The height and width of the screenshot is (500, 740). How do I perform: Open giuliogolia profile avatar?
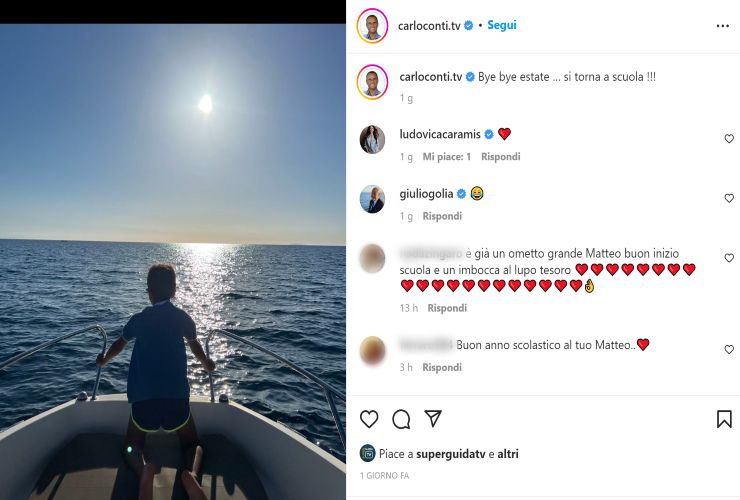(x=372, y=199)
